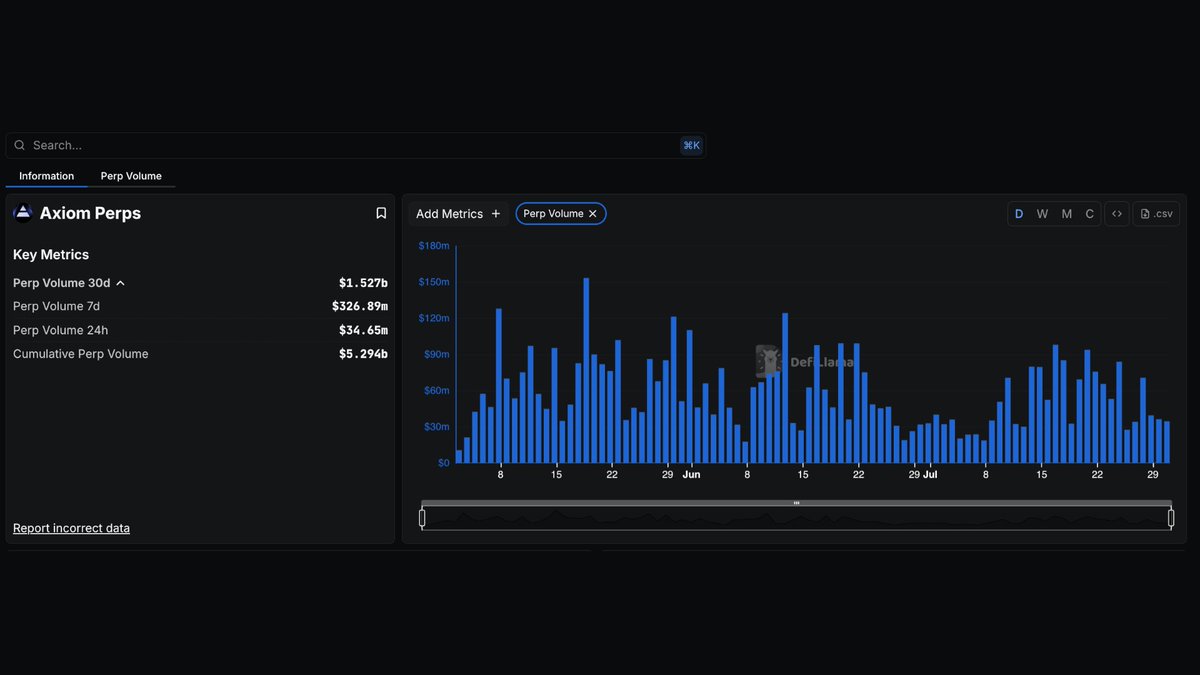The image size is (1200, 675).
Task: Remove the Perp Volume metric chip
Action: [x=592, y=214]
